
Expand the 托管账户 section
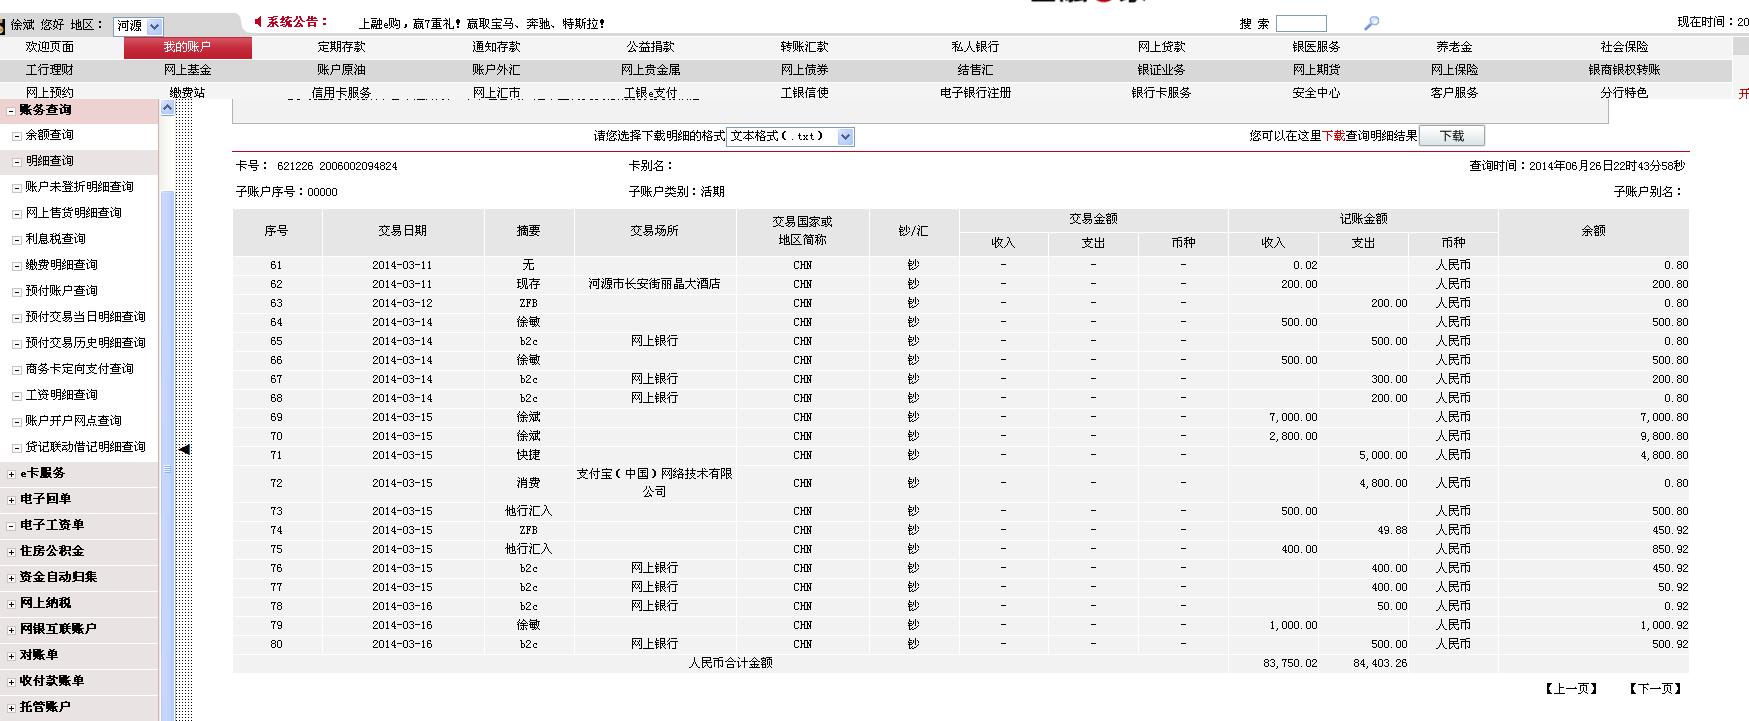(11, 708)
